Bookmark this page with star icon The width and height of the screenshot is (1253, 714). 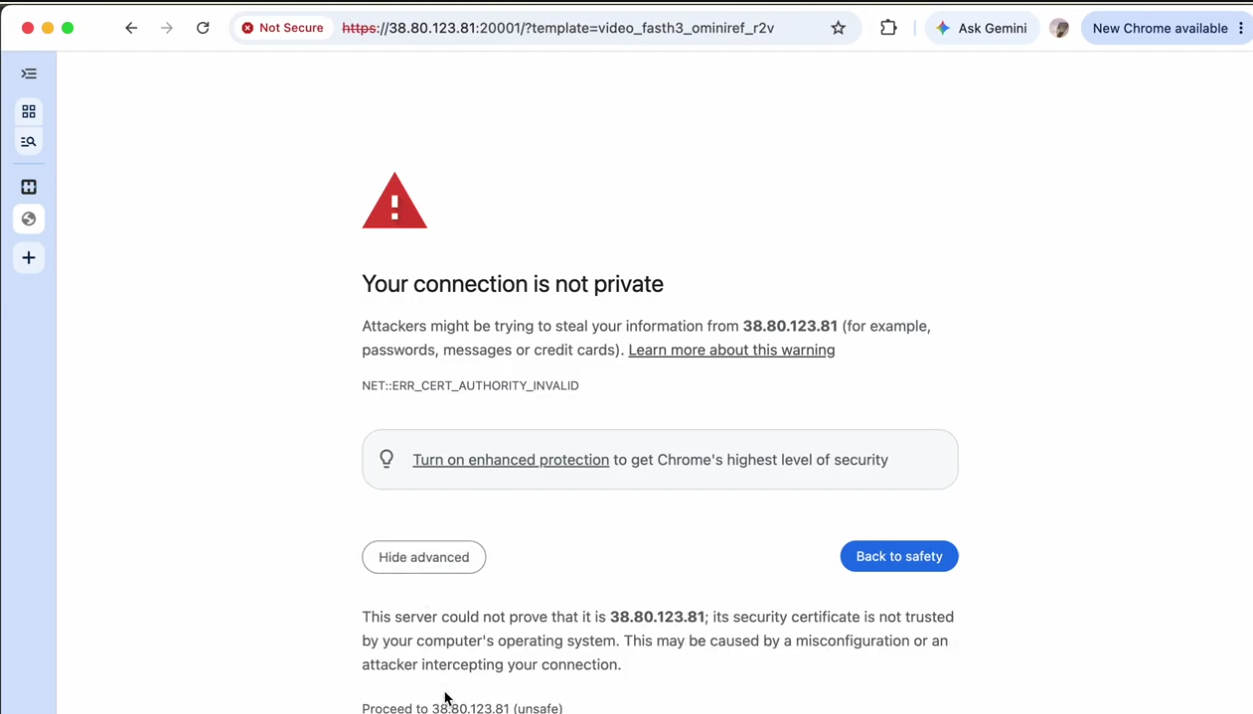click(x=838, y=28)
